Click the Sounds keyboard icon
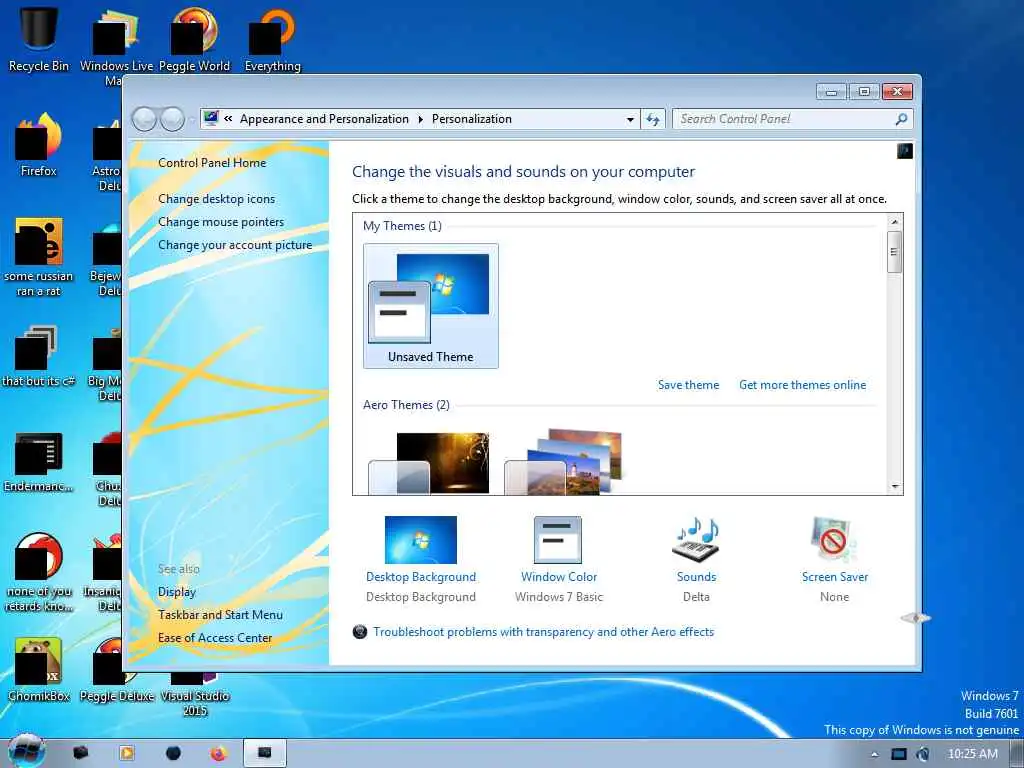The width and height of the screenshot is (1024, 768). [696, 539]
